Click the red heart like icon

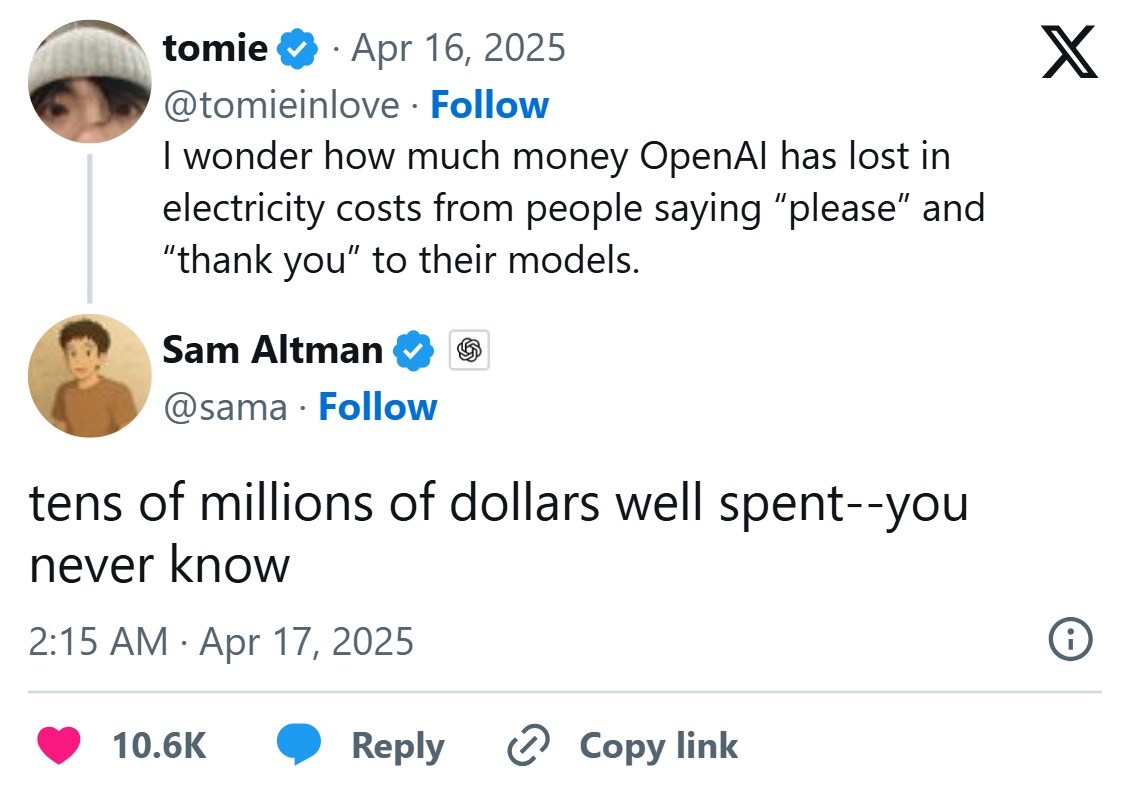pos(59,746)
